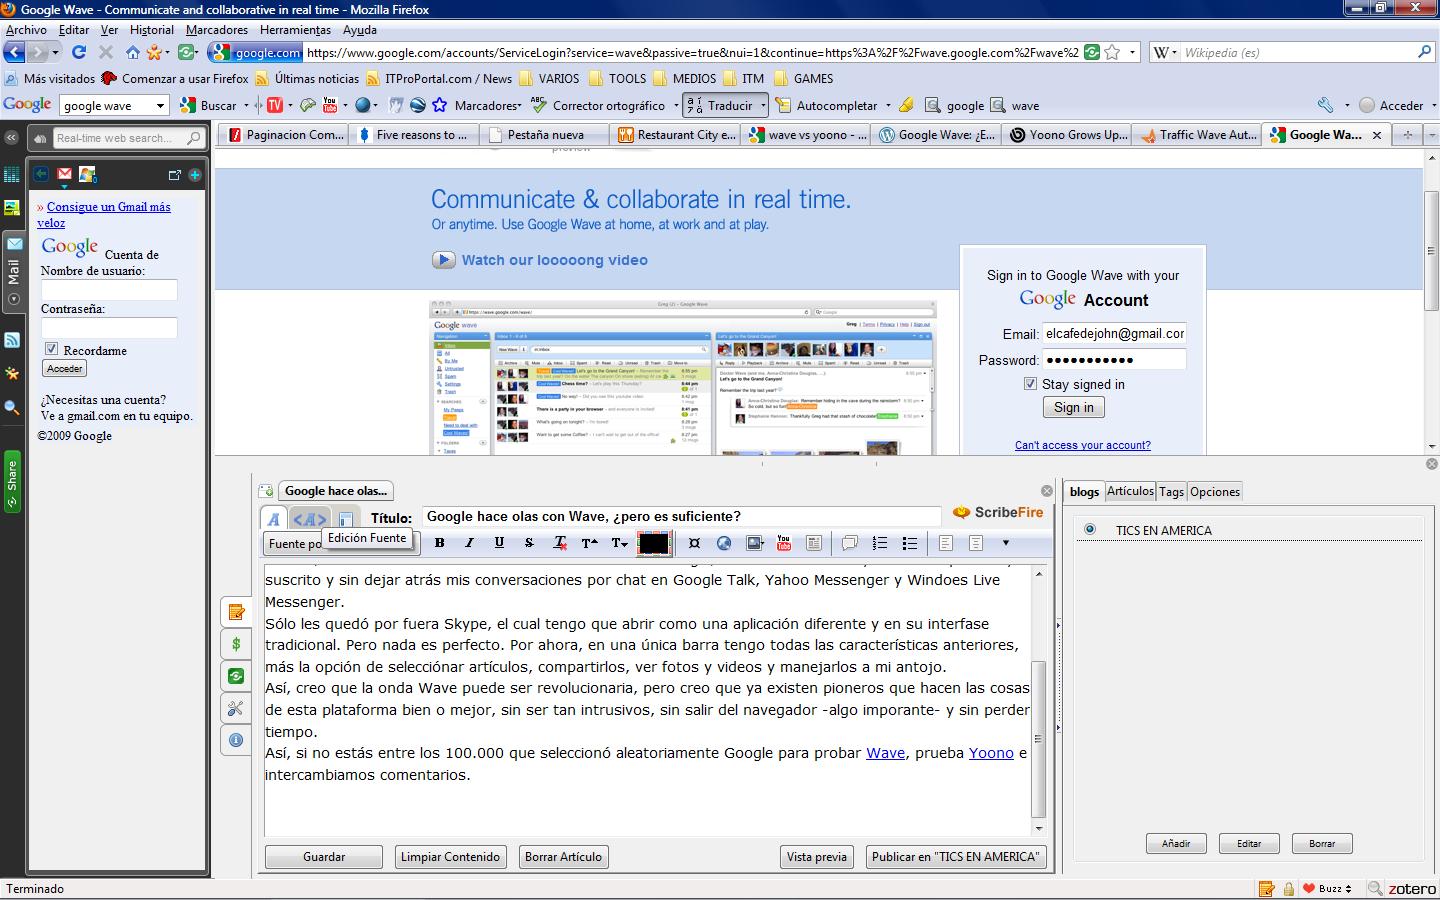Open ScribeFire monetize dollar side tab
1440x900 pixels.
[236, 644]
